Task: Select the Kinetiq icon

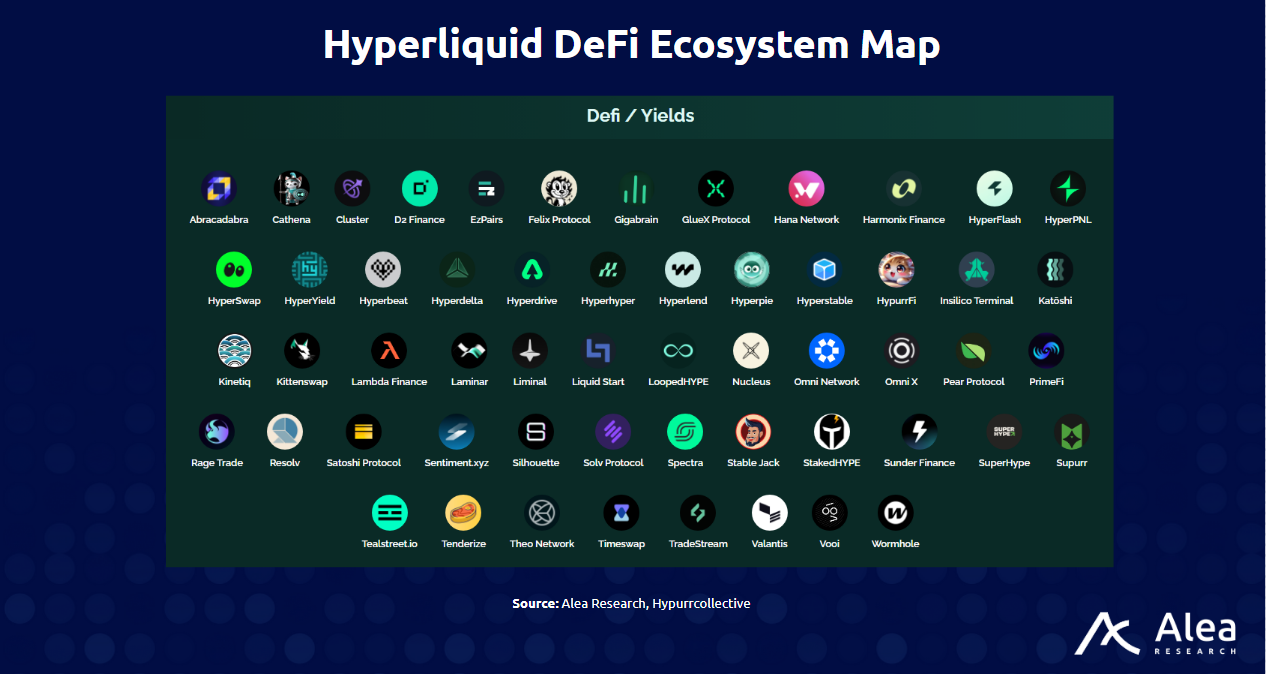Action: pyautogui.click(x=234, y=350)
